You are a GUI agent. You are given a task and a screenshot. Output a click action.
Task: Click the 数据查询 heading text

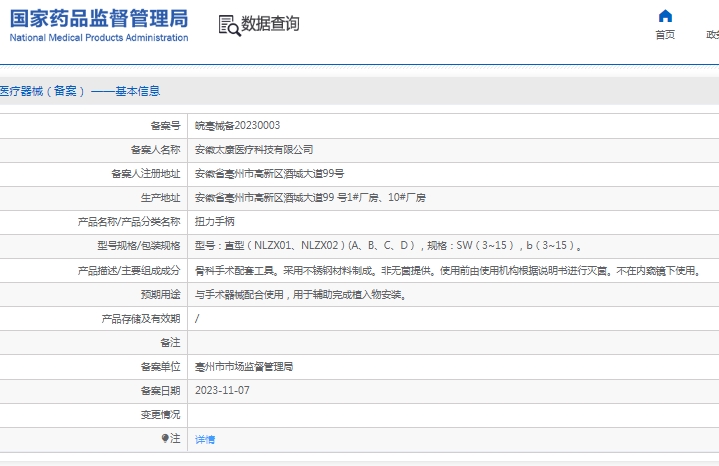270,23
